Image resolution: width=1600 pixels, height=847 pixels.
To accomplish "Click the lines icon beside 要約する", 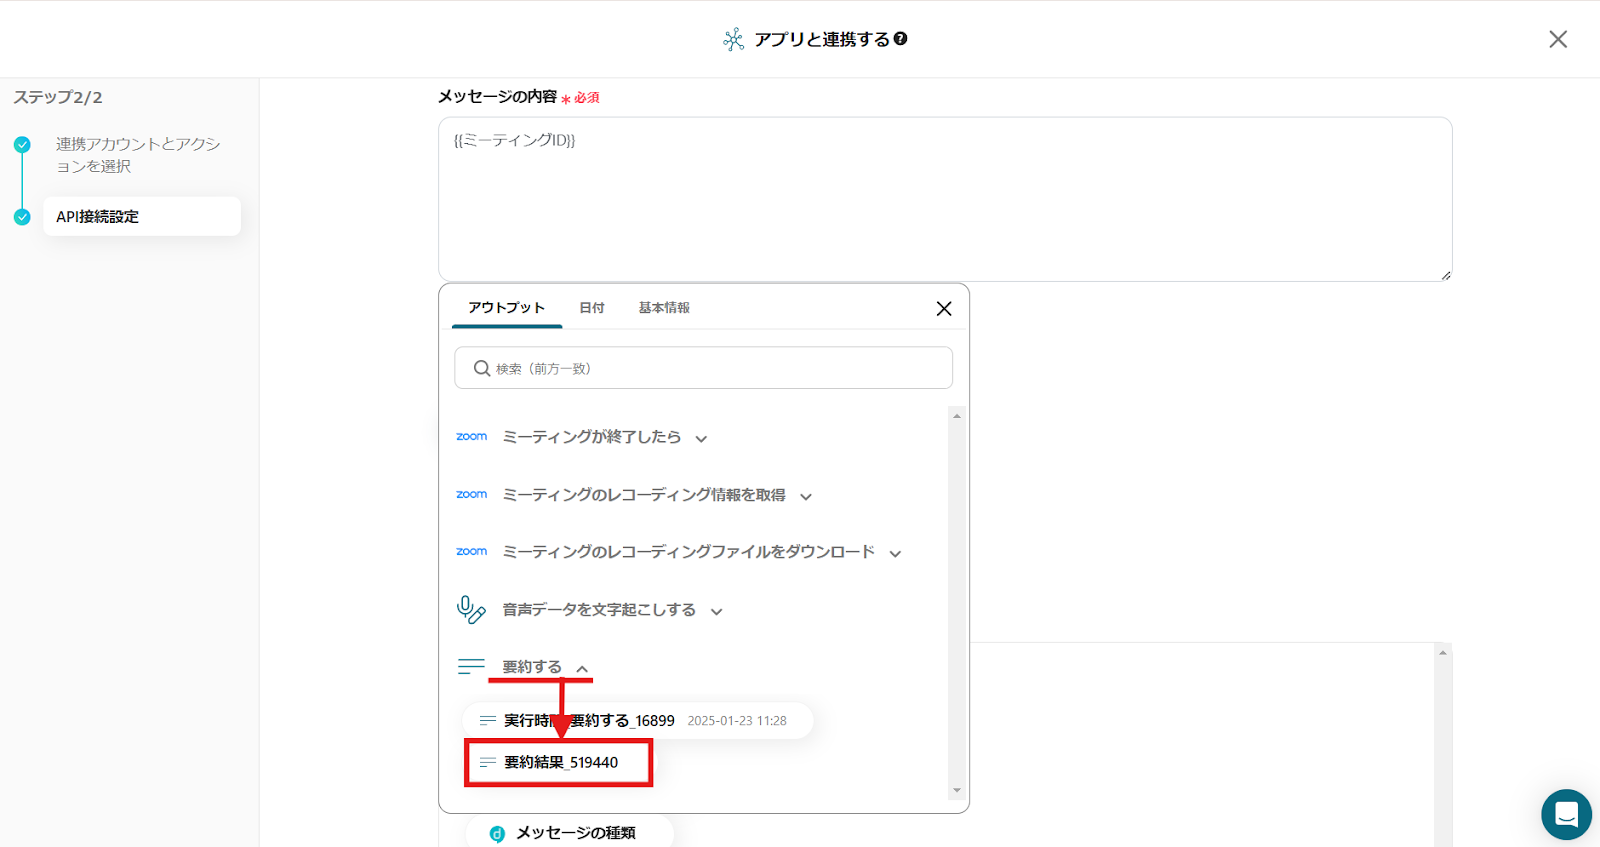I will 471,667.
